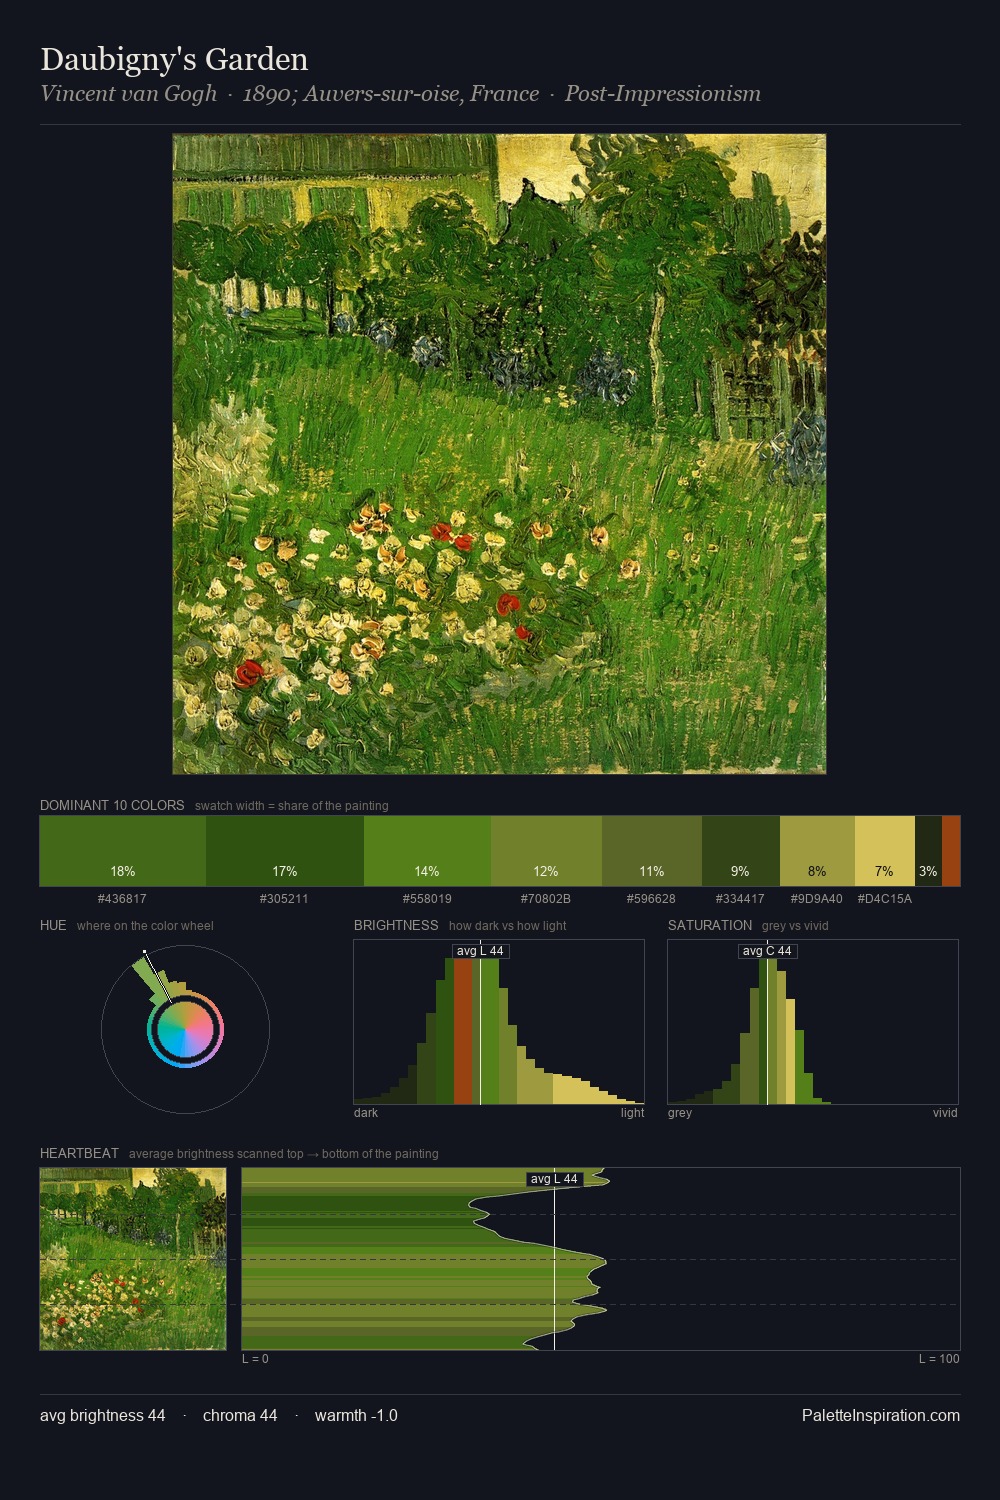
Task: Click the "vivid" axis label under Saturation
Action: (945, 1113)
